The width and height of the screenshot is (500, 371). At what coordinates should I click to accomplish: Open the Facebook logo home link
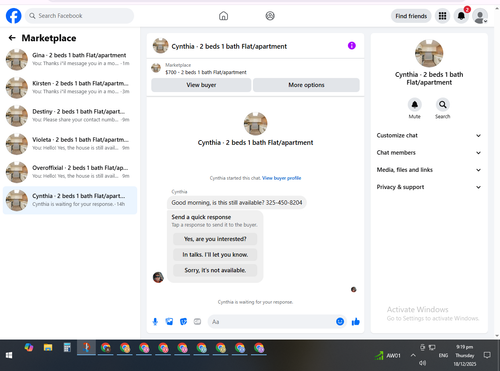point(14,16)
